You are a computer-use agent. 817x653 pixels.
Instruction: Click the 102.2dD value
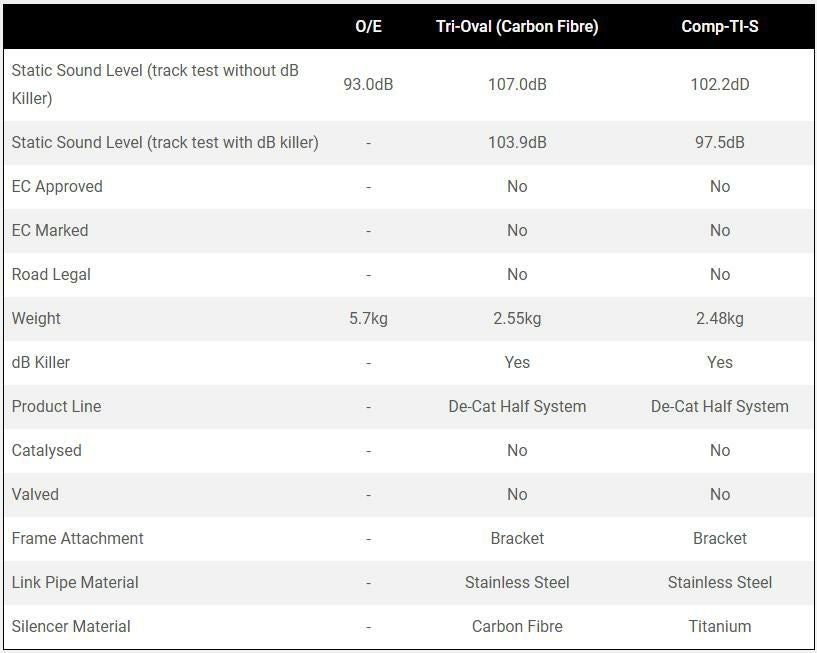pyautogui.click(x=720, y=84)
